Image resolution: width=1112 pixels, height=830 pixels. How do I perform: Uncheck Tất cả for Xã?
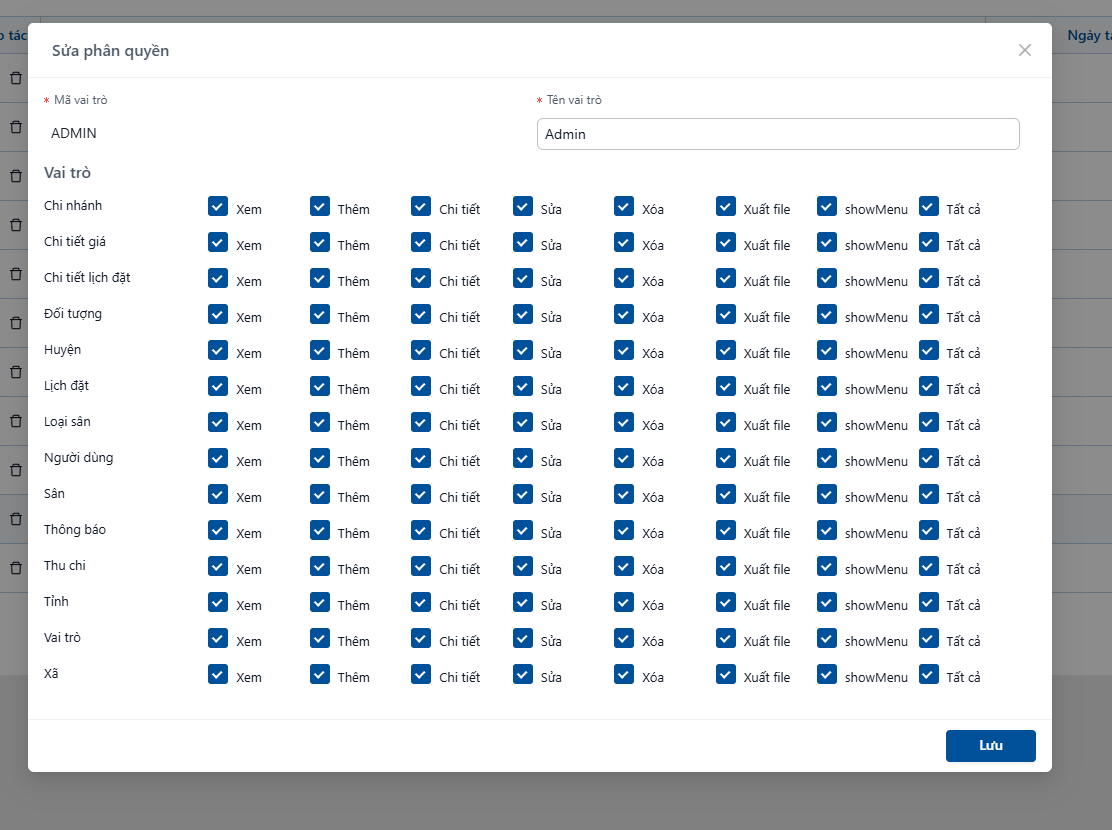point(928,675)
